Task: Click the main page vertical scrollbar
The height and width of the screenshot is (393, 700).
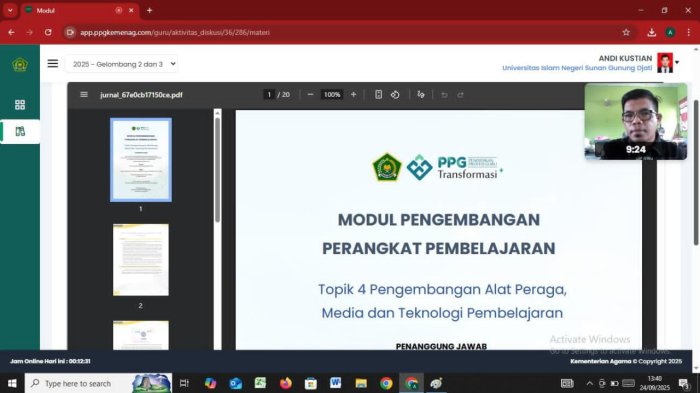Action: pos(696,172)
